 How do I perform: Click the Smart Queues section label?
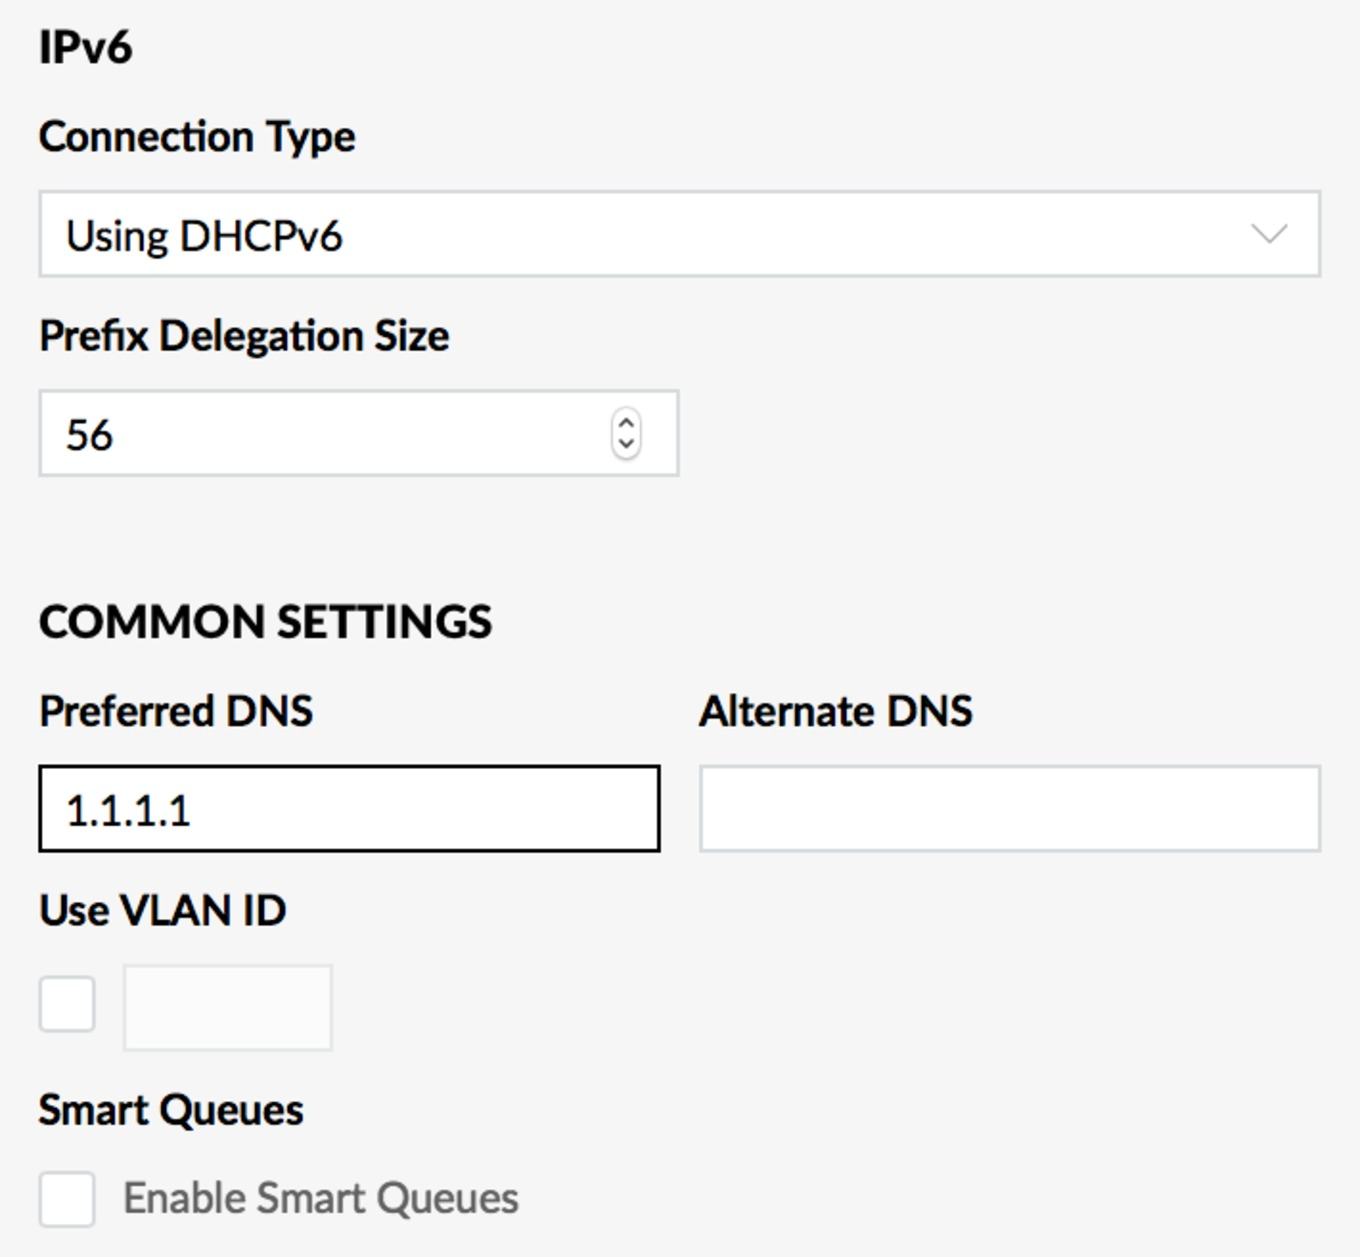click(171, 1110)
